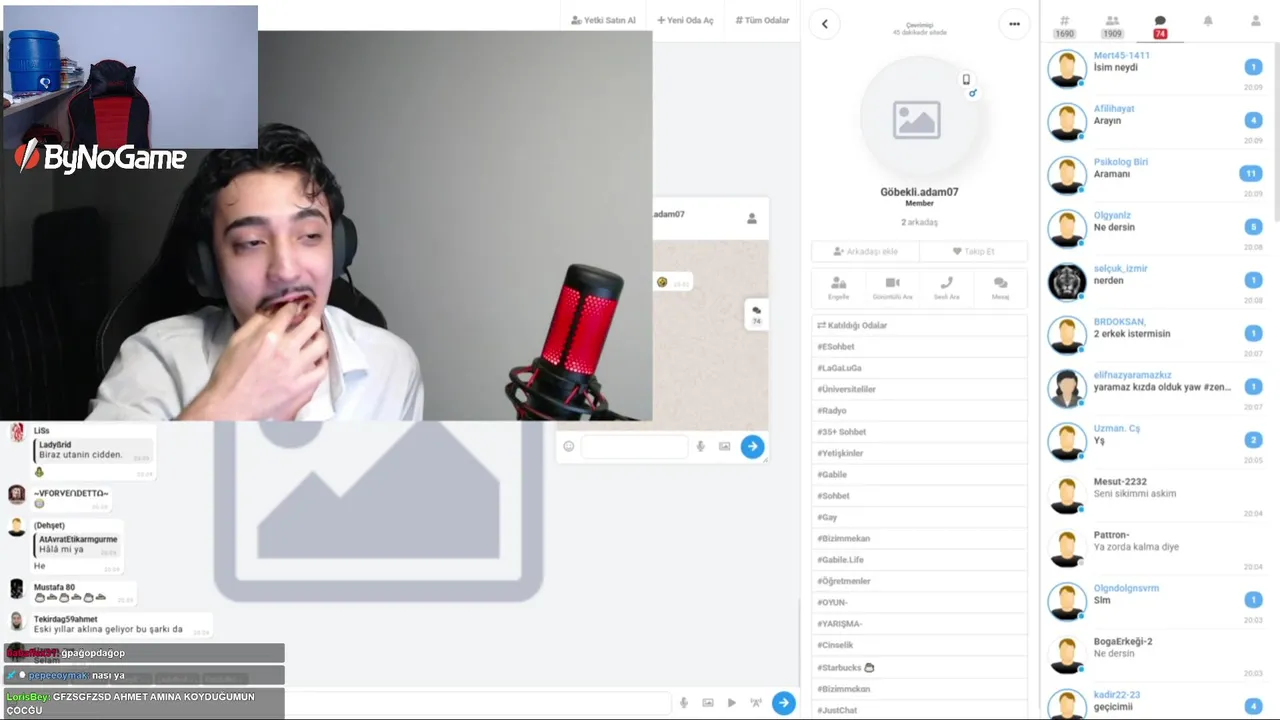Image resolution: width=1280 pixels, height=720 pixels.
Task: Click Katıldığı Odalar header
Action: coord(919,325)
